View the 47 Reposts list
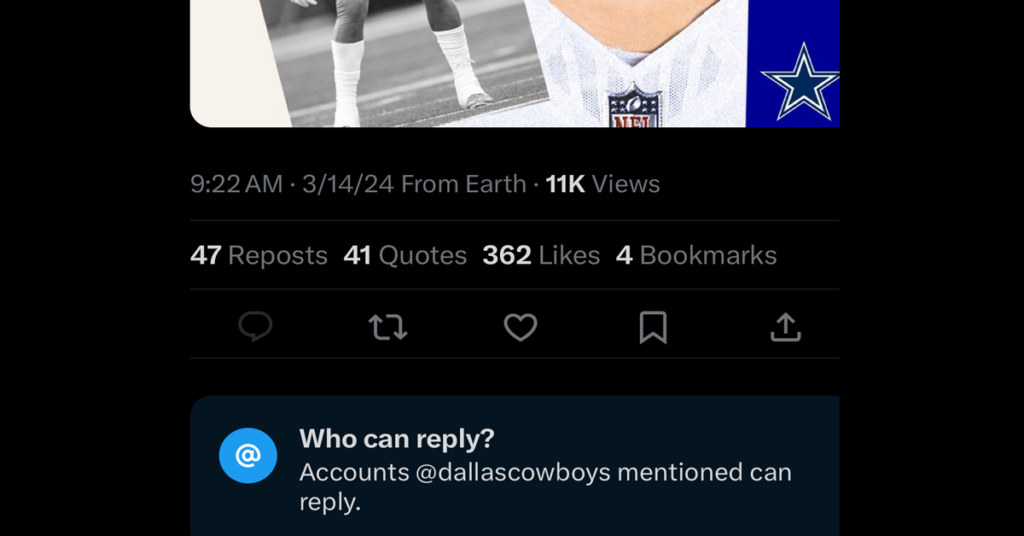 [x=259, y=256]
